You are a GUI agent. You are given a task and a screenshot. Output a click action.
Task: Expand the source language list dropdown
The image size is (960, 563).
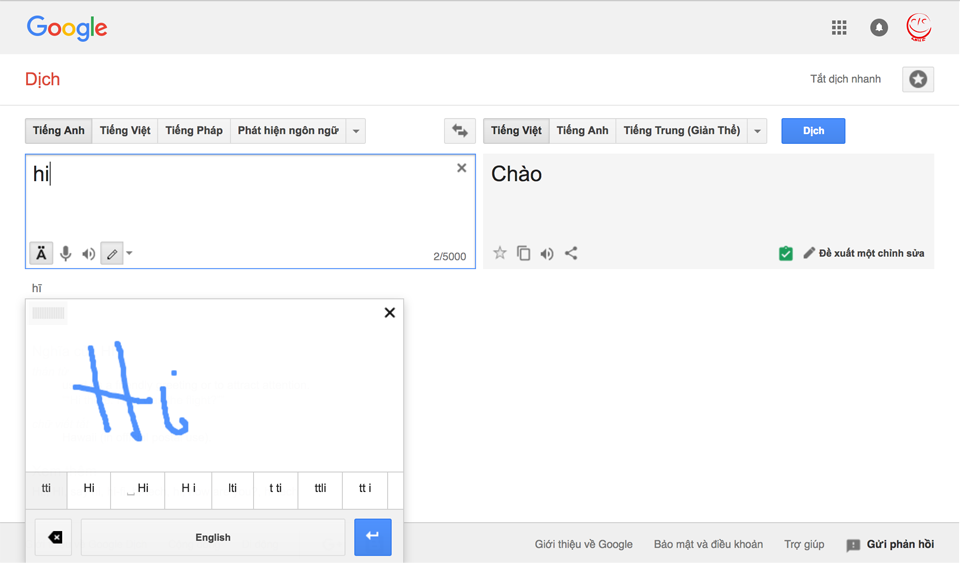[x=356, y=131]
